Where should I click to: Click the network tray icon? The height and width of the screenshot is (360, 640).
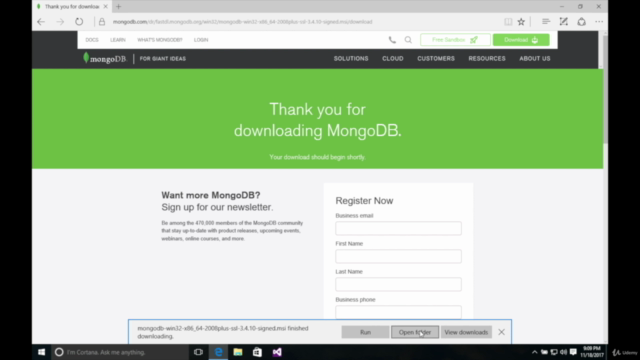point(554,352)
